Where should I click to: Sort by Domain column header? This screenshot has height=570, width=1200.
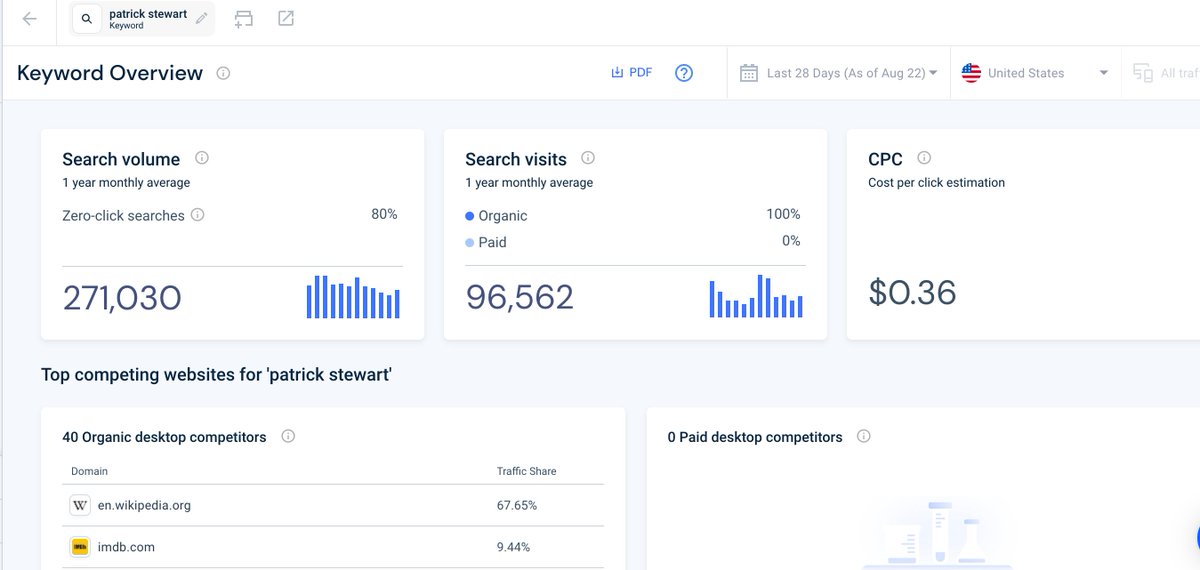(x=89, y=471)
